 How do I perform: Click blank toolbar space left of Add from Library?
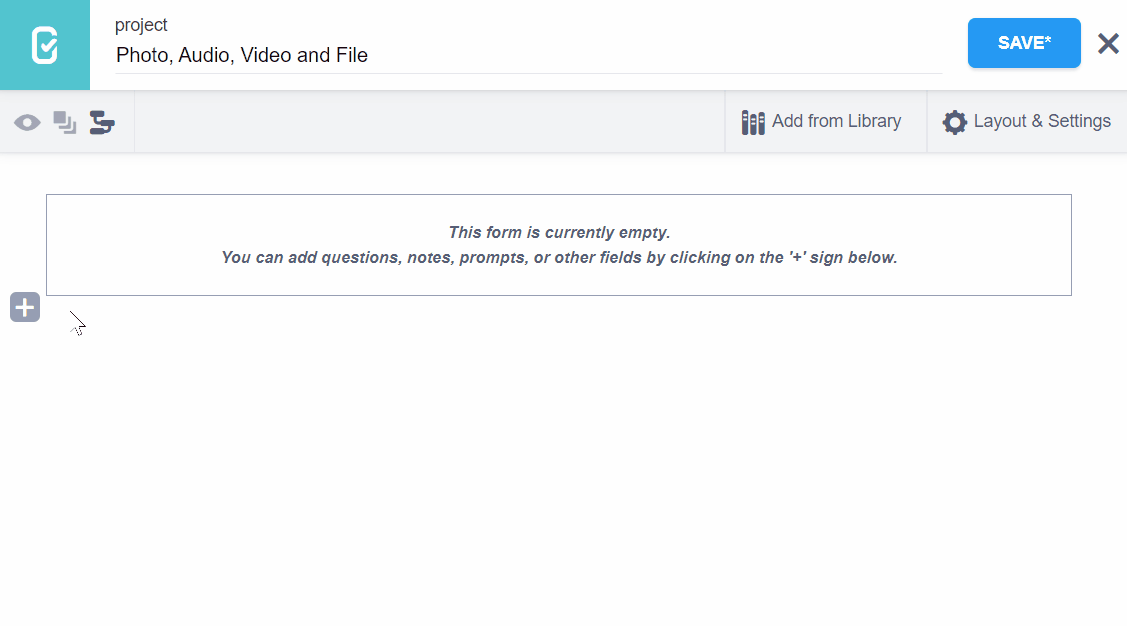point(430,122)
